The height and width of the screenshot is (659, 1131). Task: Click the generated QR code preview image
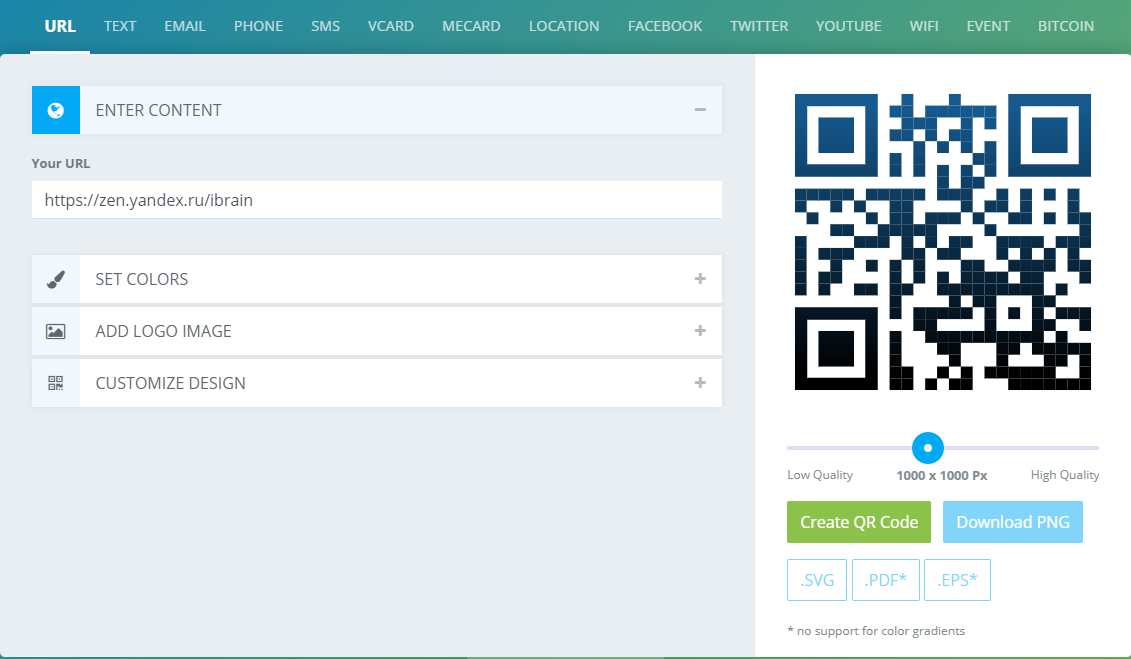point(943,242)
